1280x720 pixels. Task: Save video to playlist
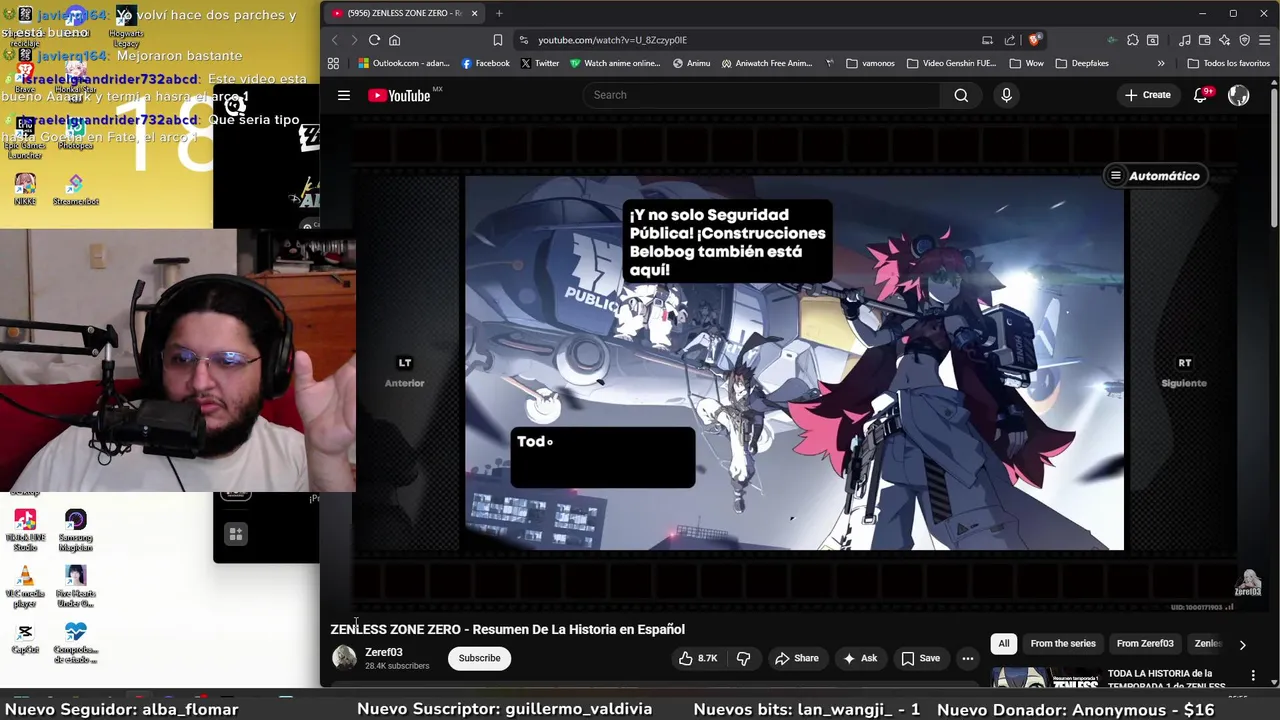coord(920,658)
